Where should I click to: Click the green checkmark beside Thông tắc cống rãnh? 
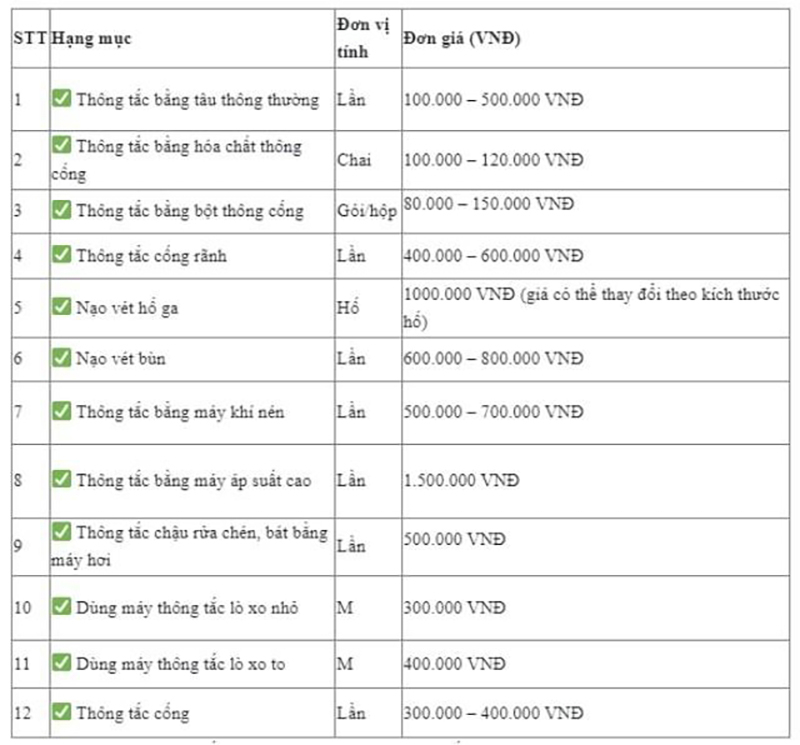pos(62,254)
